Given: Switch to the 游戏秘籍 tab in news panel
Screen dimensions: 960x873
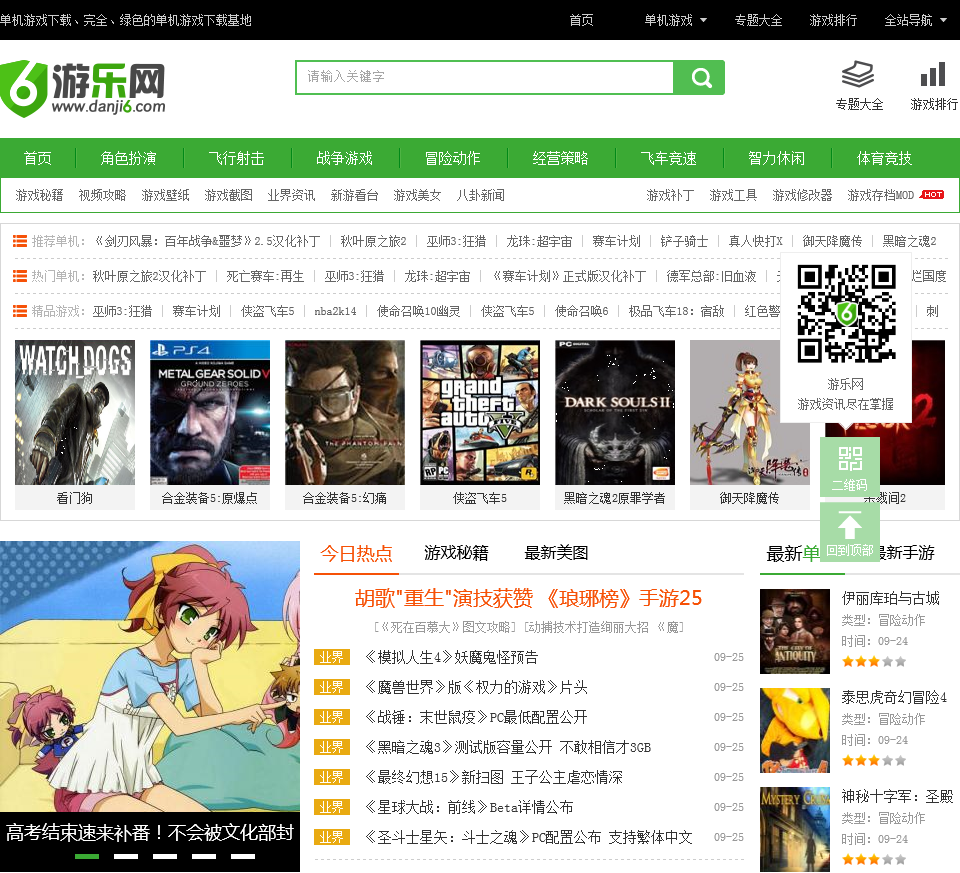Looking at the screenshot, I should pyautogui.click(x=456, y=553).
